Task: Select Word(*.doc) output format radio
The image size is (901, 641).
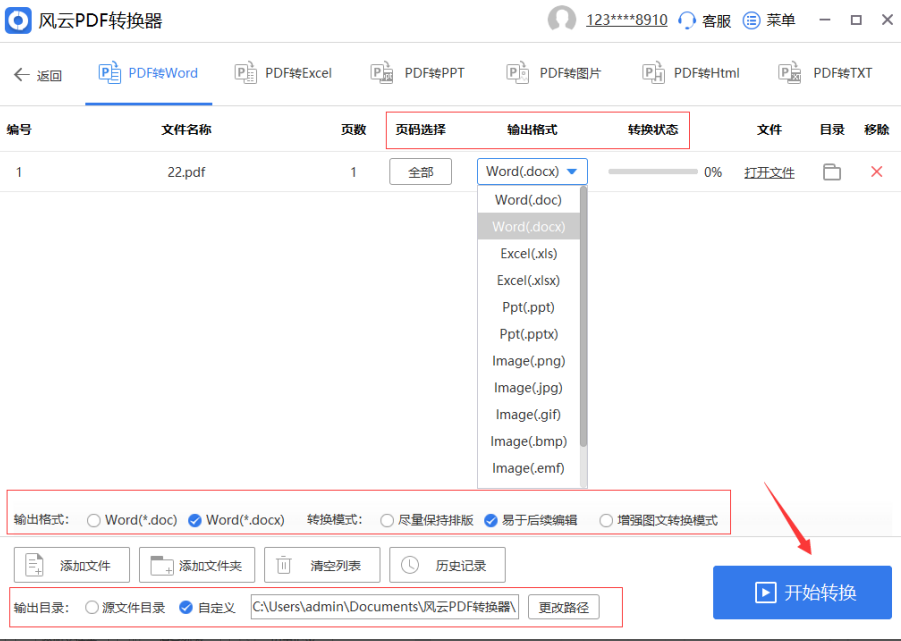Action: point(94,520)
